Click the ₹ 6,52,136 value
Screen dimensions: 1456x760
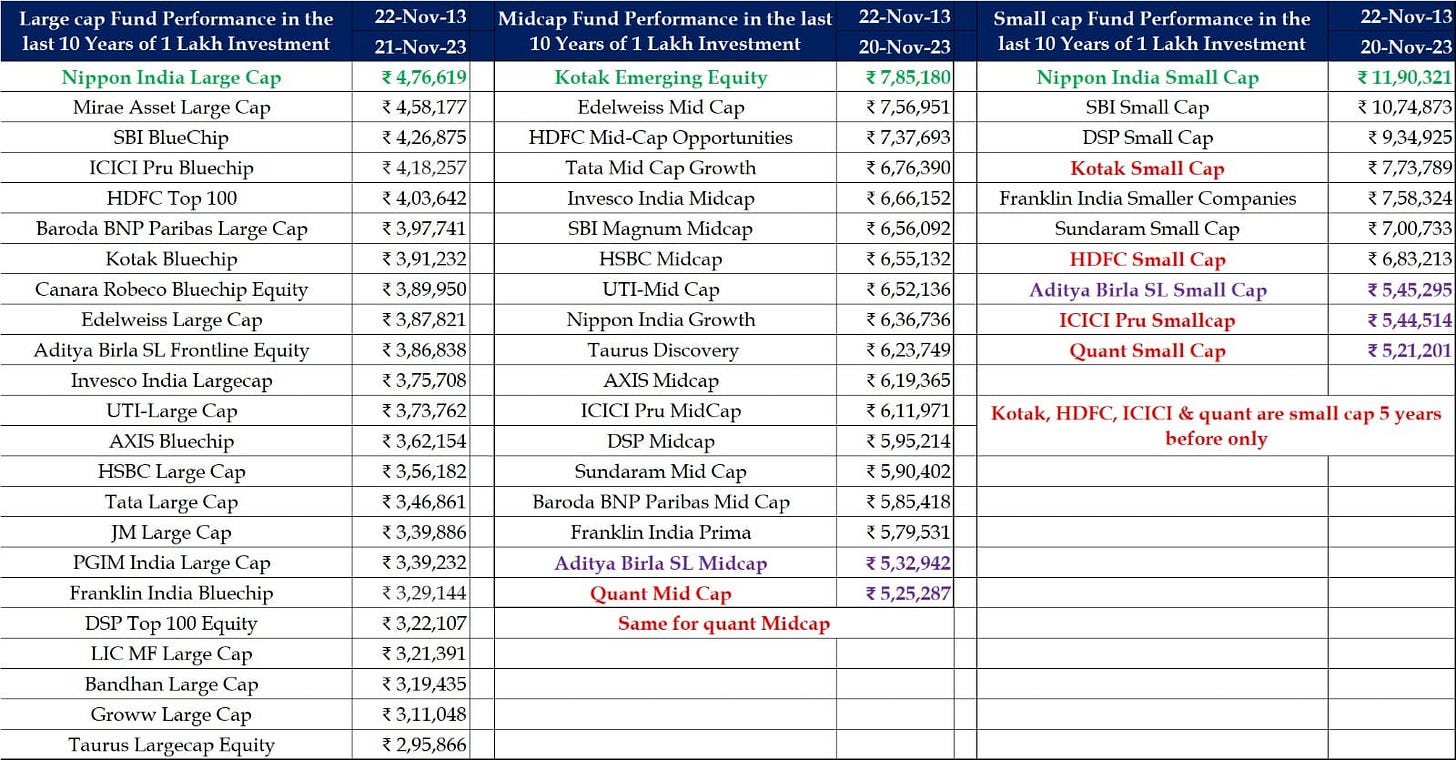click(909, 289)
